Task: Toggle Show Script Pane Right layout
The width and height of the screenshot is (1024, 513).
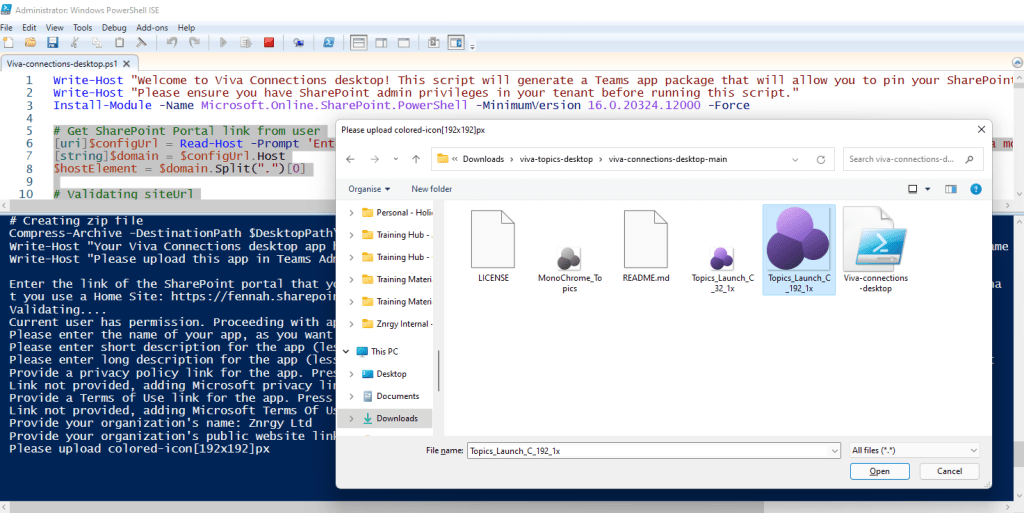Action: pos(381,43)
